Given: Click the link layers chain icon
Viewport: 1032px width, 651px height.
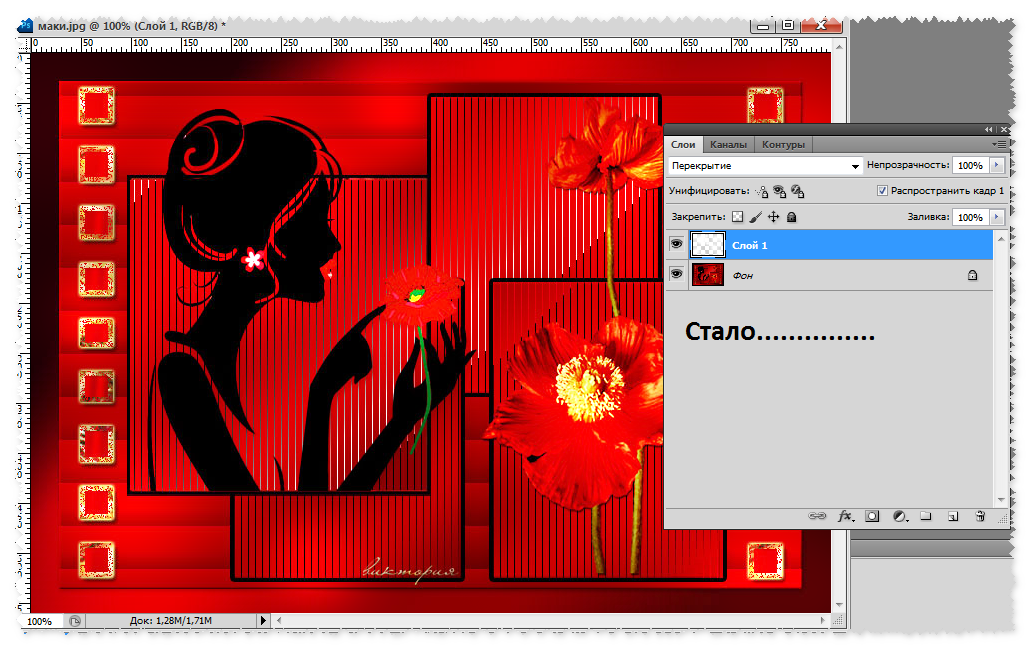Looking at the screenshot, I should [x=816, y=516].
